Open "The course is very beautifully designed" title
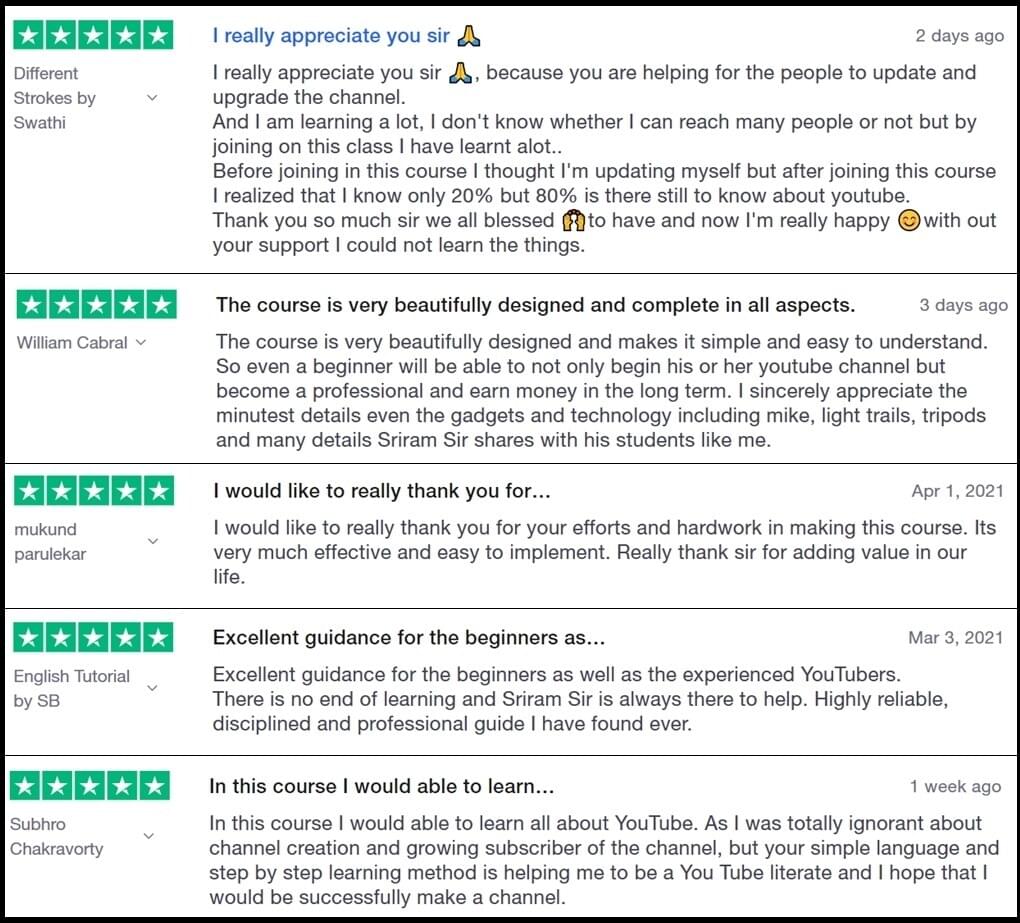Viewport: 1020px width, 923px height. tap(535, 305)
